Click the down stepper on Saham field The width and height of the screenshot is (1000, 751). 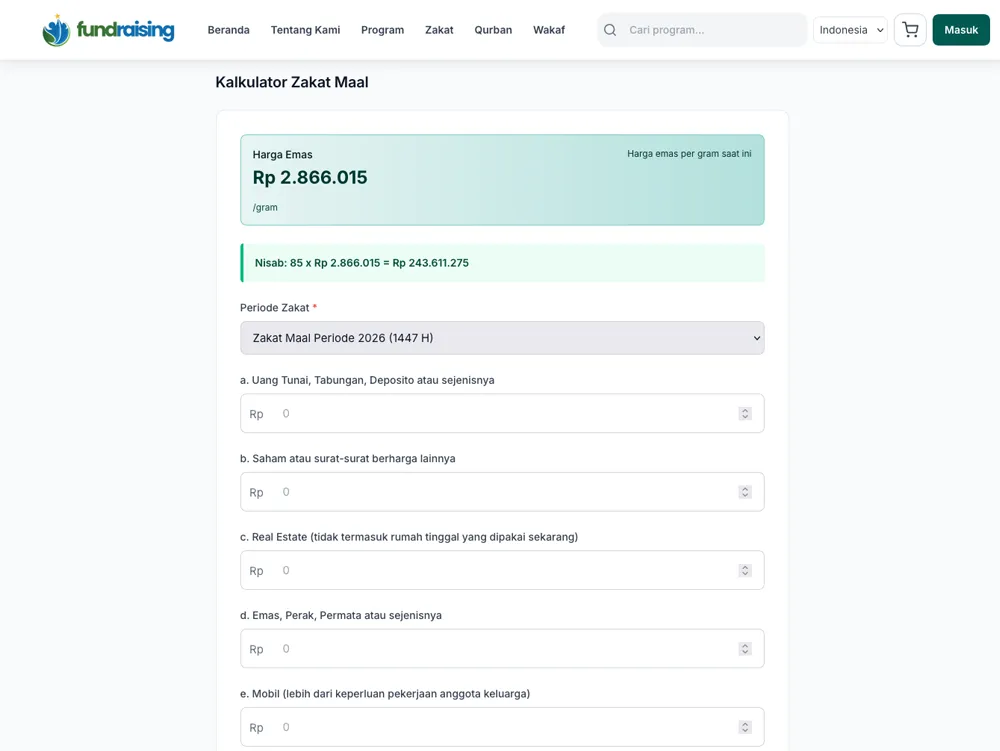[x=745, y=495]
